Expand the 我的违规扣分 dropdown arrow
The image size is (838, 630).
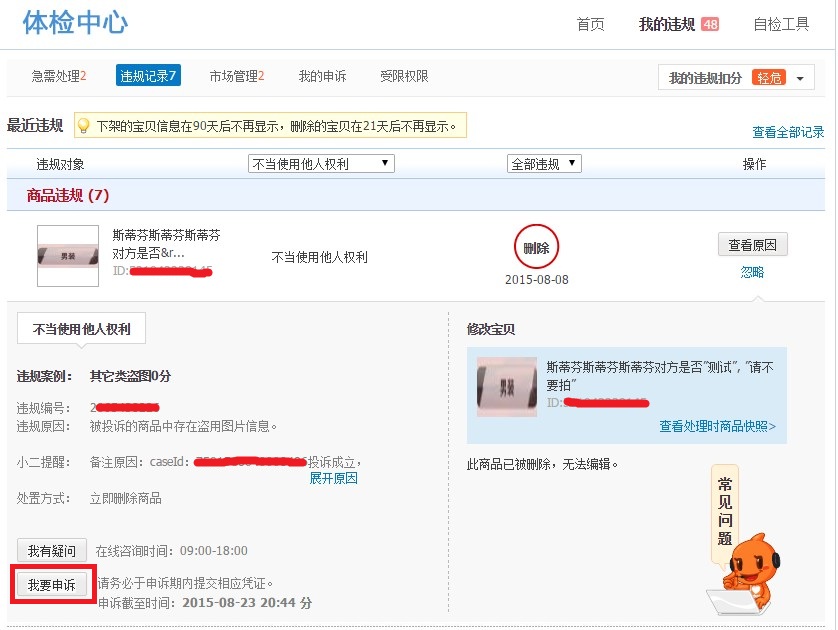[800, 79]
